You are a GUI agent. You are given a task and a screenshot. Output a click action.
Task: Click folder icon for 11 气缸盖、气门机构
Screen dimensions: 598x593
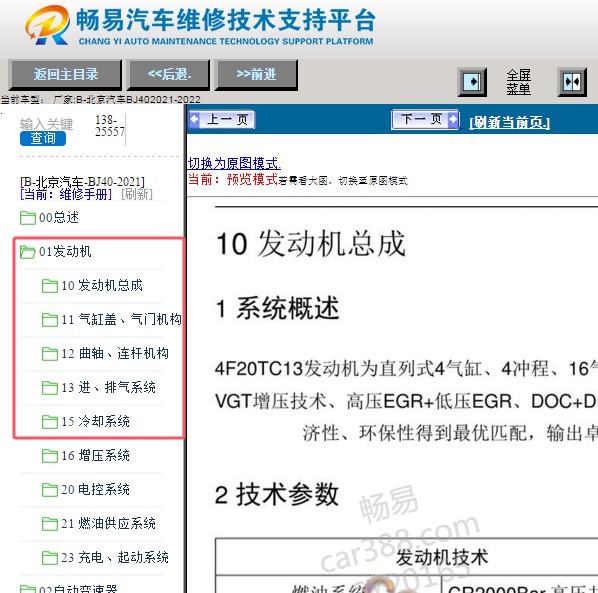coord(50,320)
